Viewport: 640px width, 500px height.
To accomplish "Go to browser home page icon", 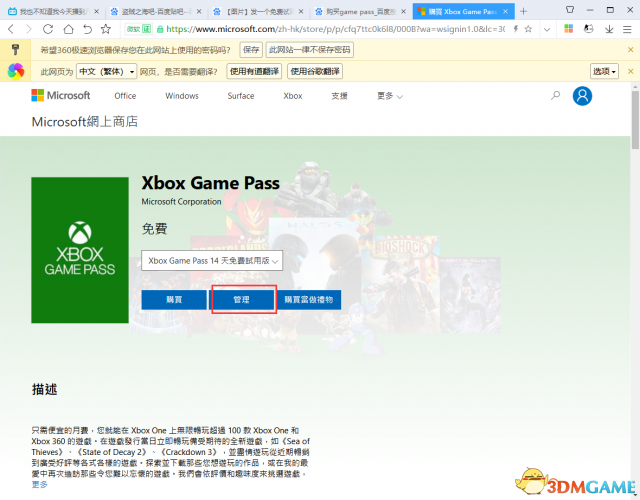I will [x=69, y=29].
